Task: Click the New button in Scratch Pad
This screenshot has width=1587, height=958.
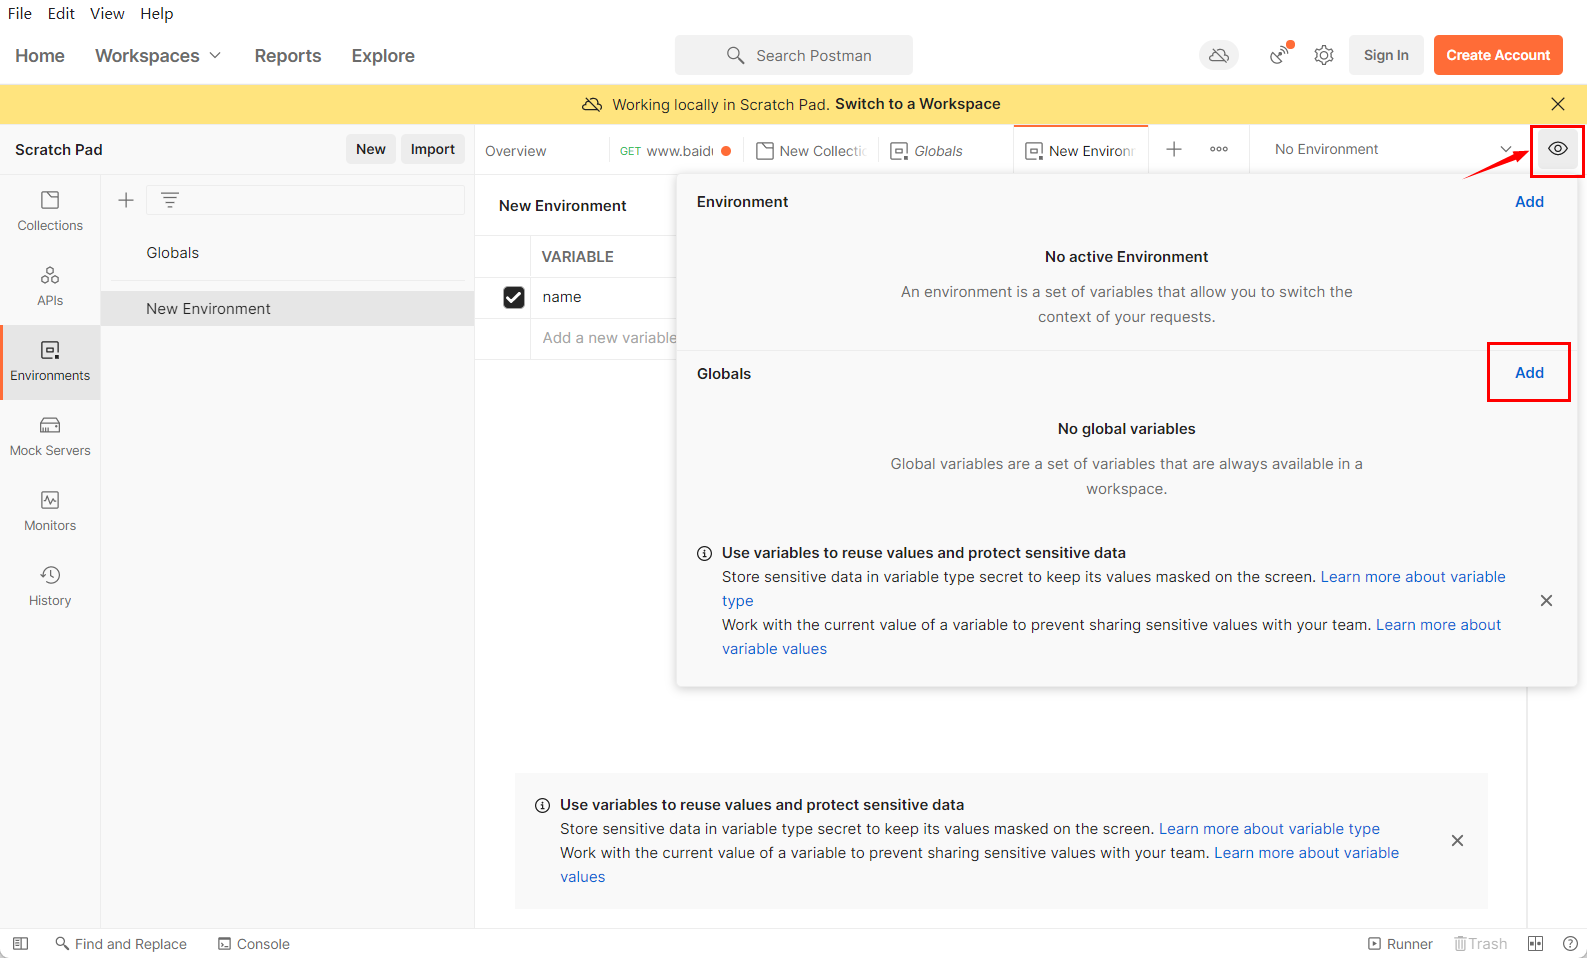Action: pyautogui.click(x=371, y=149)
